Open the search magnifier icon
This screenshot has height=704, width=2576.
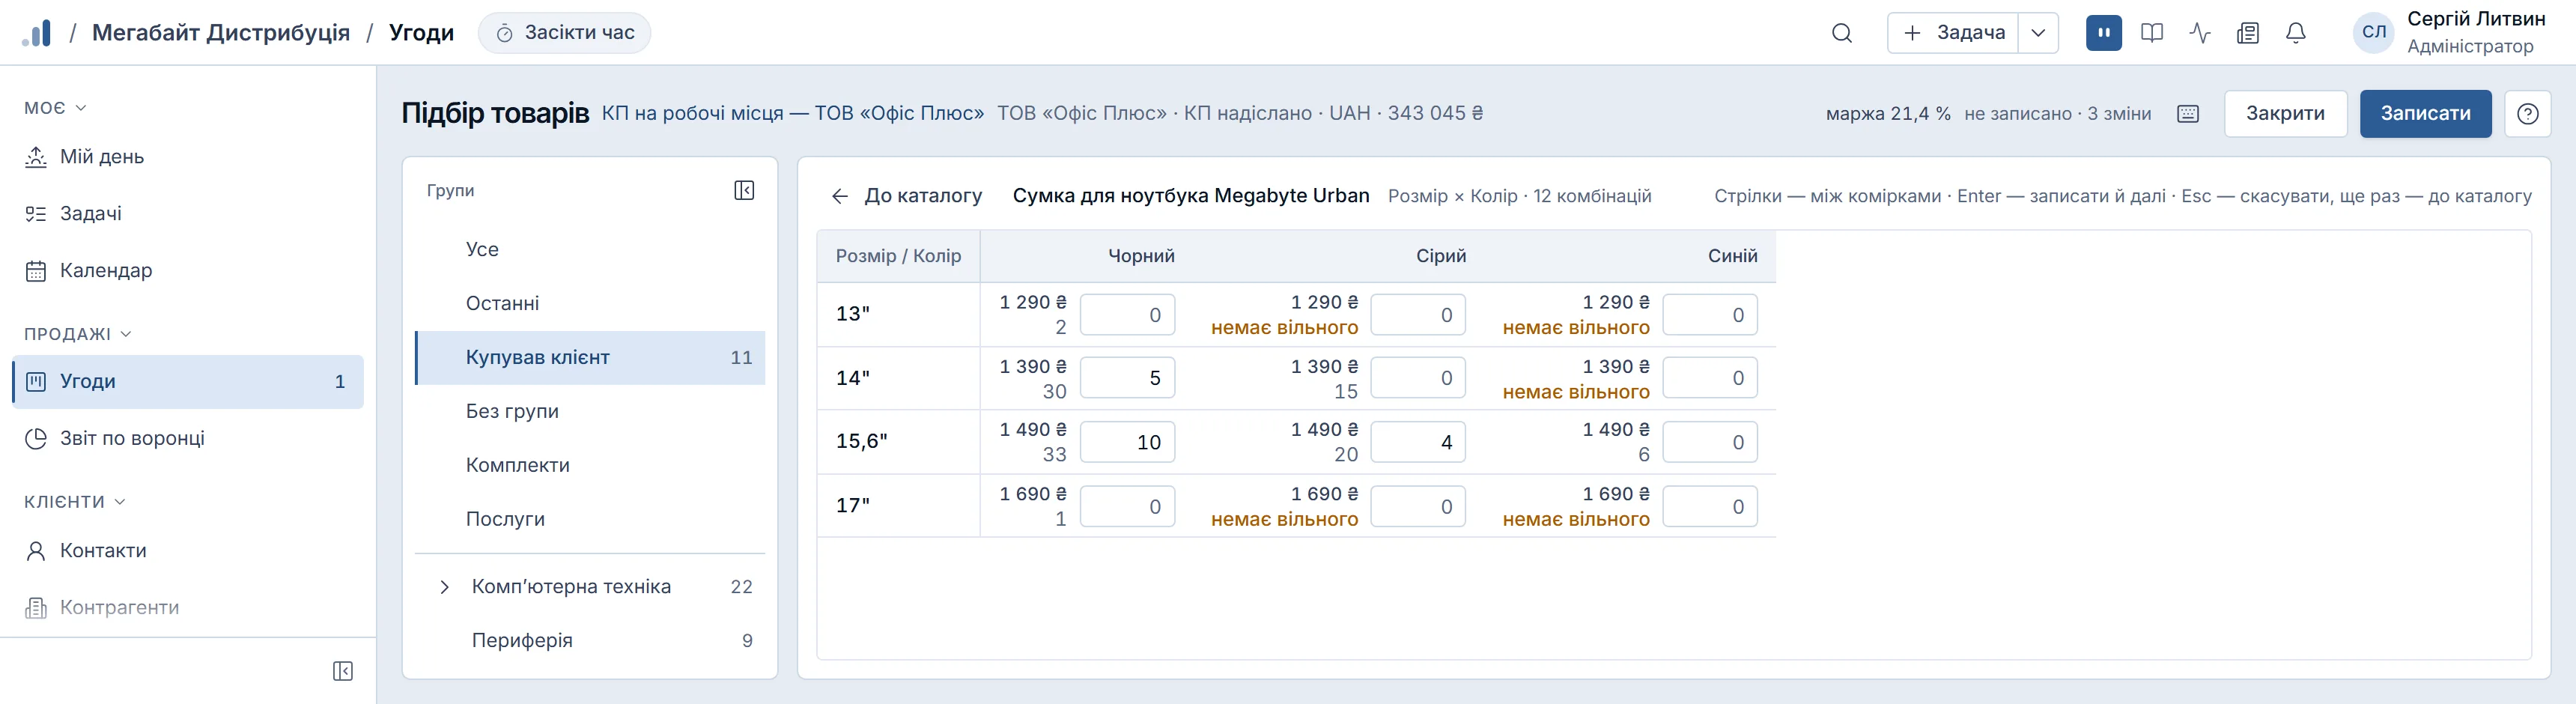[1841, 33]
